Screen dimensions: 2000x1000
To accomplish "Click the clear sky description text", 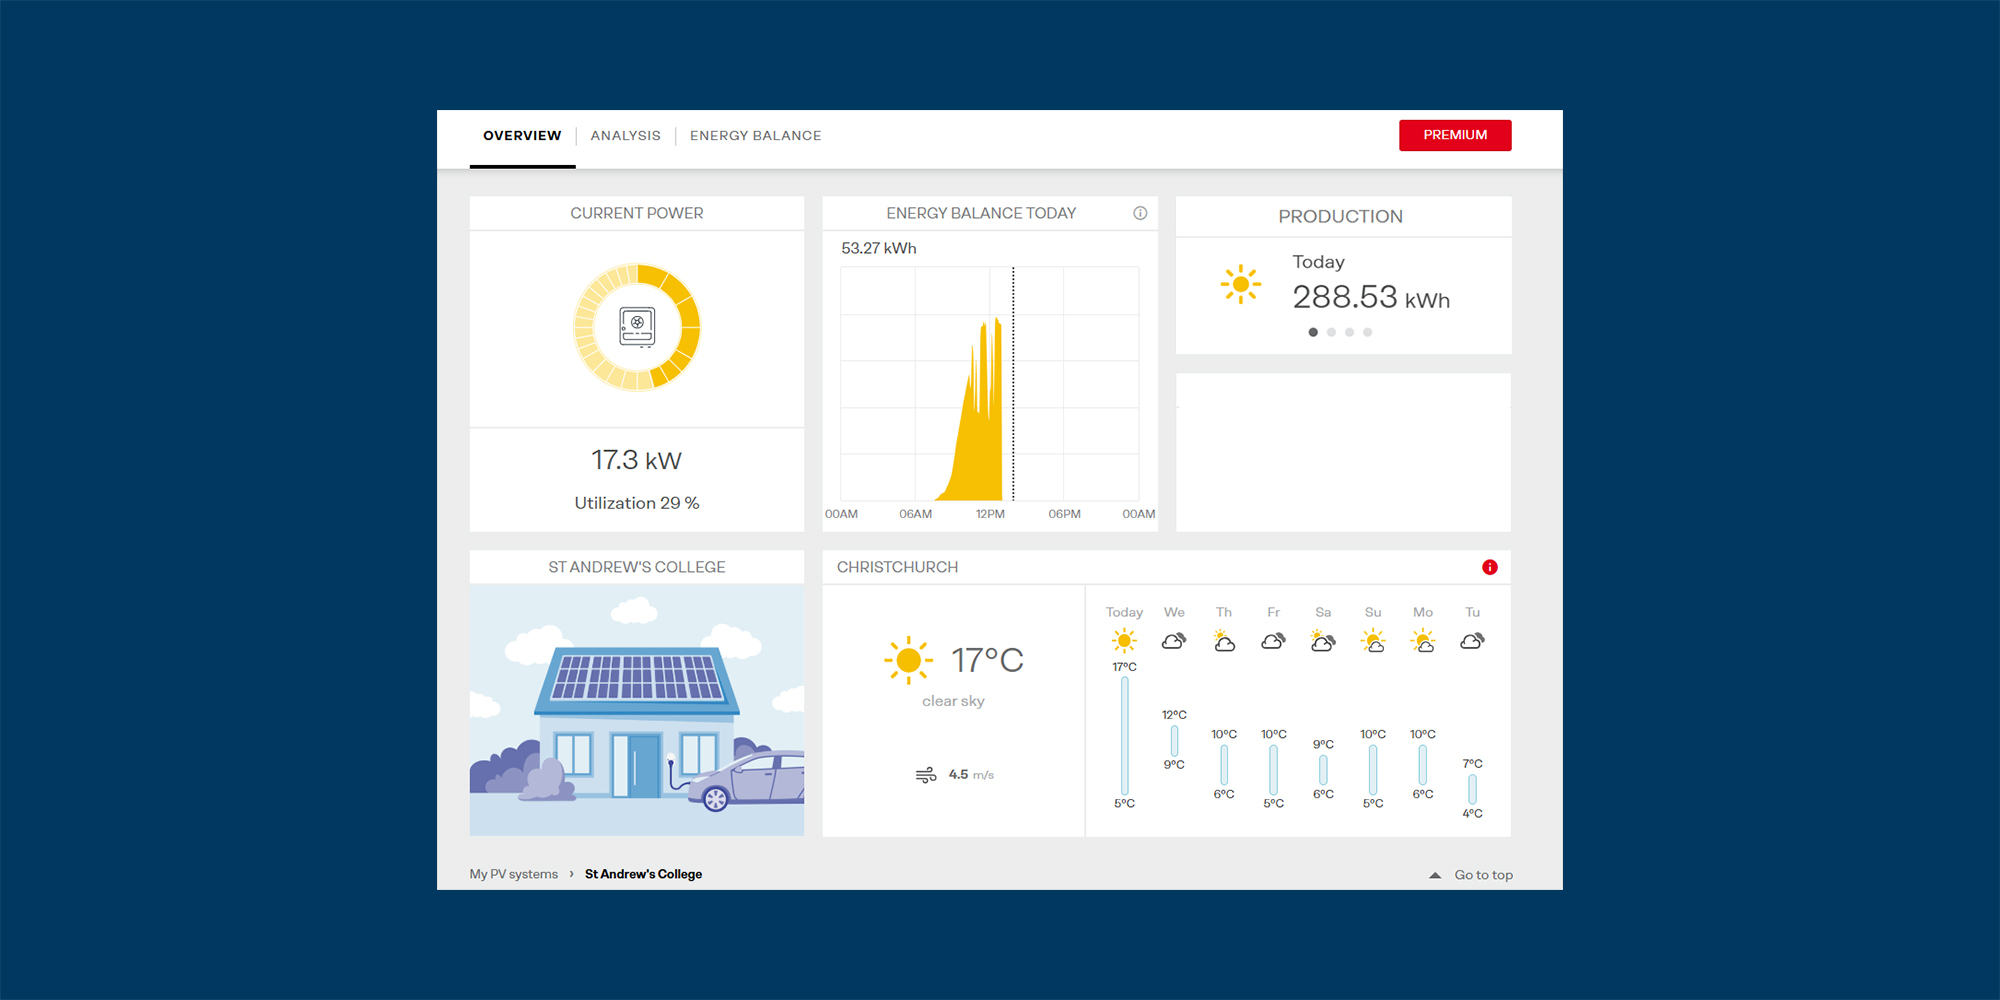I will point(953,701).
